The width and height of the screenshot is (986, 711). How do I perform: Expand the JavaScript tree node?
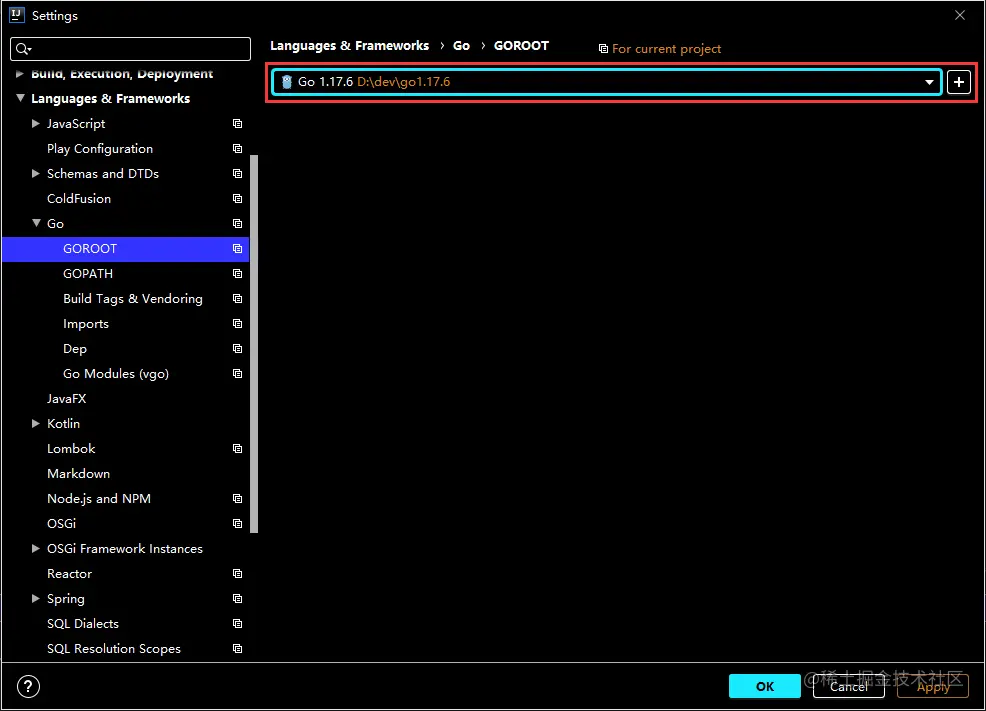(36, 124)
